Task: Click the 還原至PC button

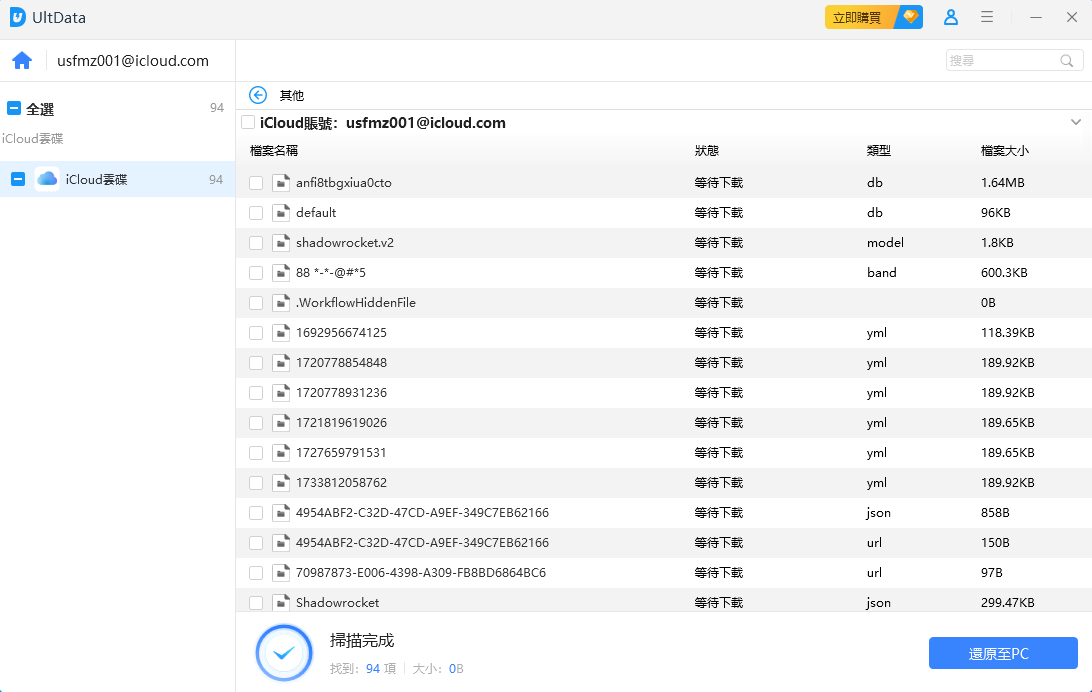Action: click(x=1003, y=652)
